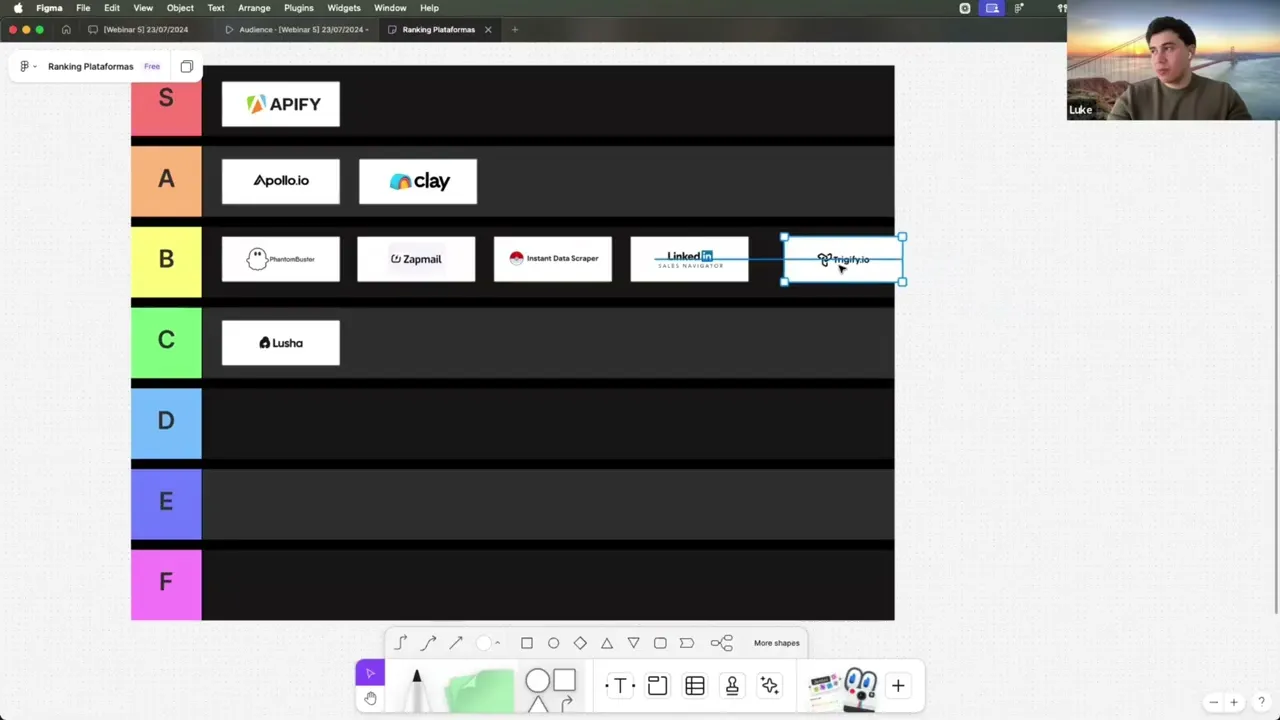1280x720 pixels.
Task: Click the zoom out minus button
Action: point(1214,702)
